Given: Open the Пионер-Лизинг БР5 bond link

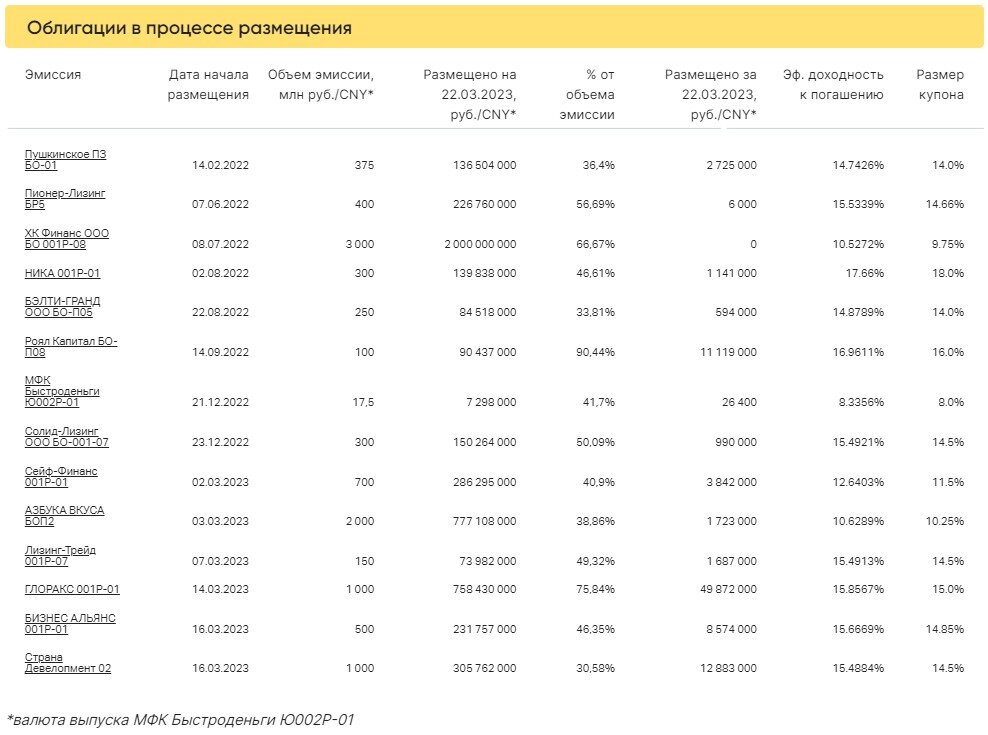Looking at the screenshot, I should pos(65,199).
